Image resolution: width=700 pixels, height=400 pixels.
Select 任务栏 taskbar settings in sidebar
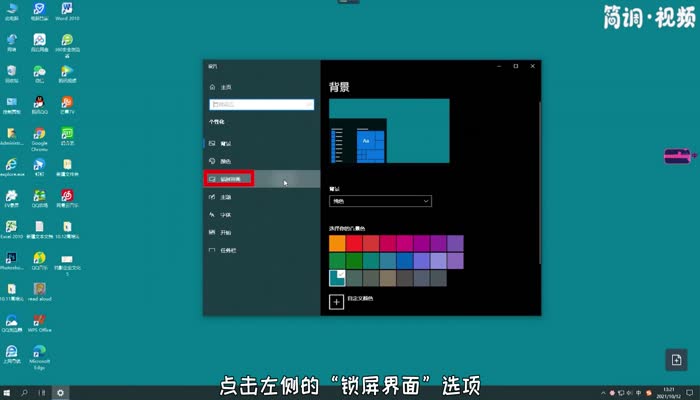226,249
